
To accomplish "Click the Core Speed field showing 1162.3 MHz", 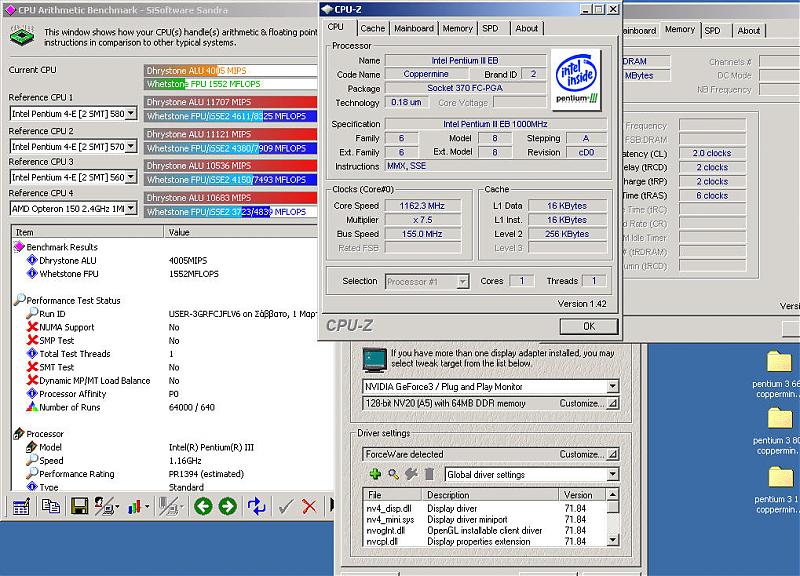I will [422, 206].
